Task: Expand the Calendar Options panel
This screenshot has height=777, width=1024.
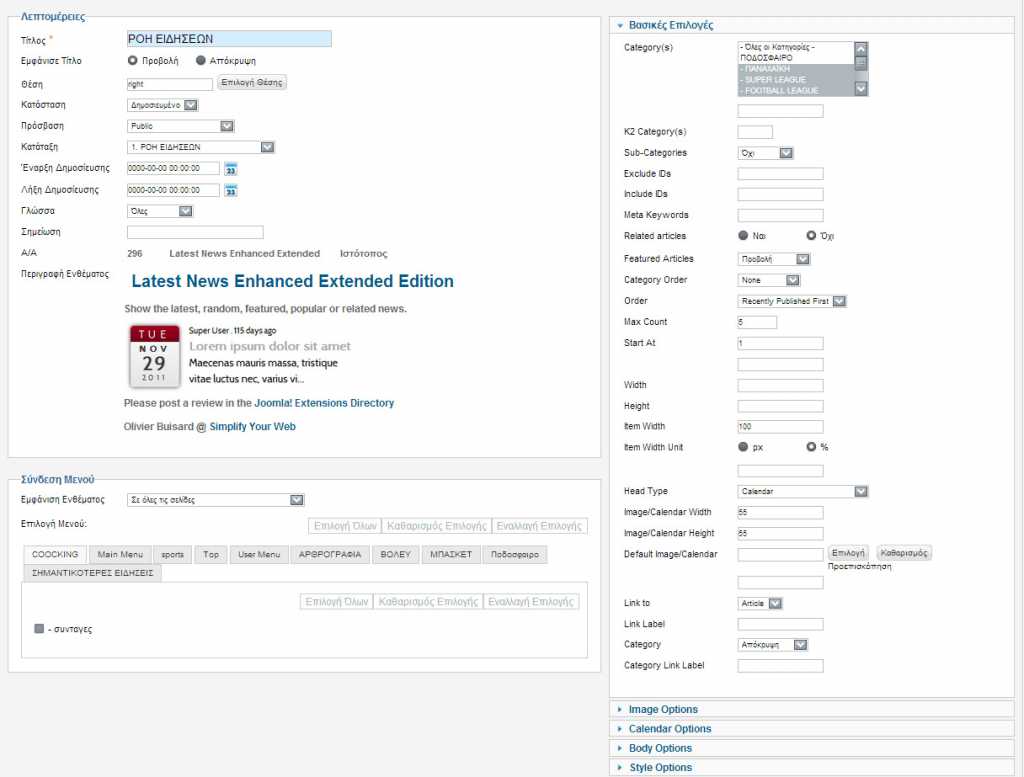Action: click(x=669, y=729)
